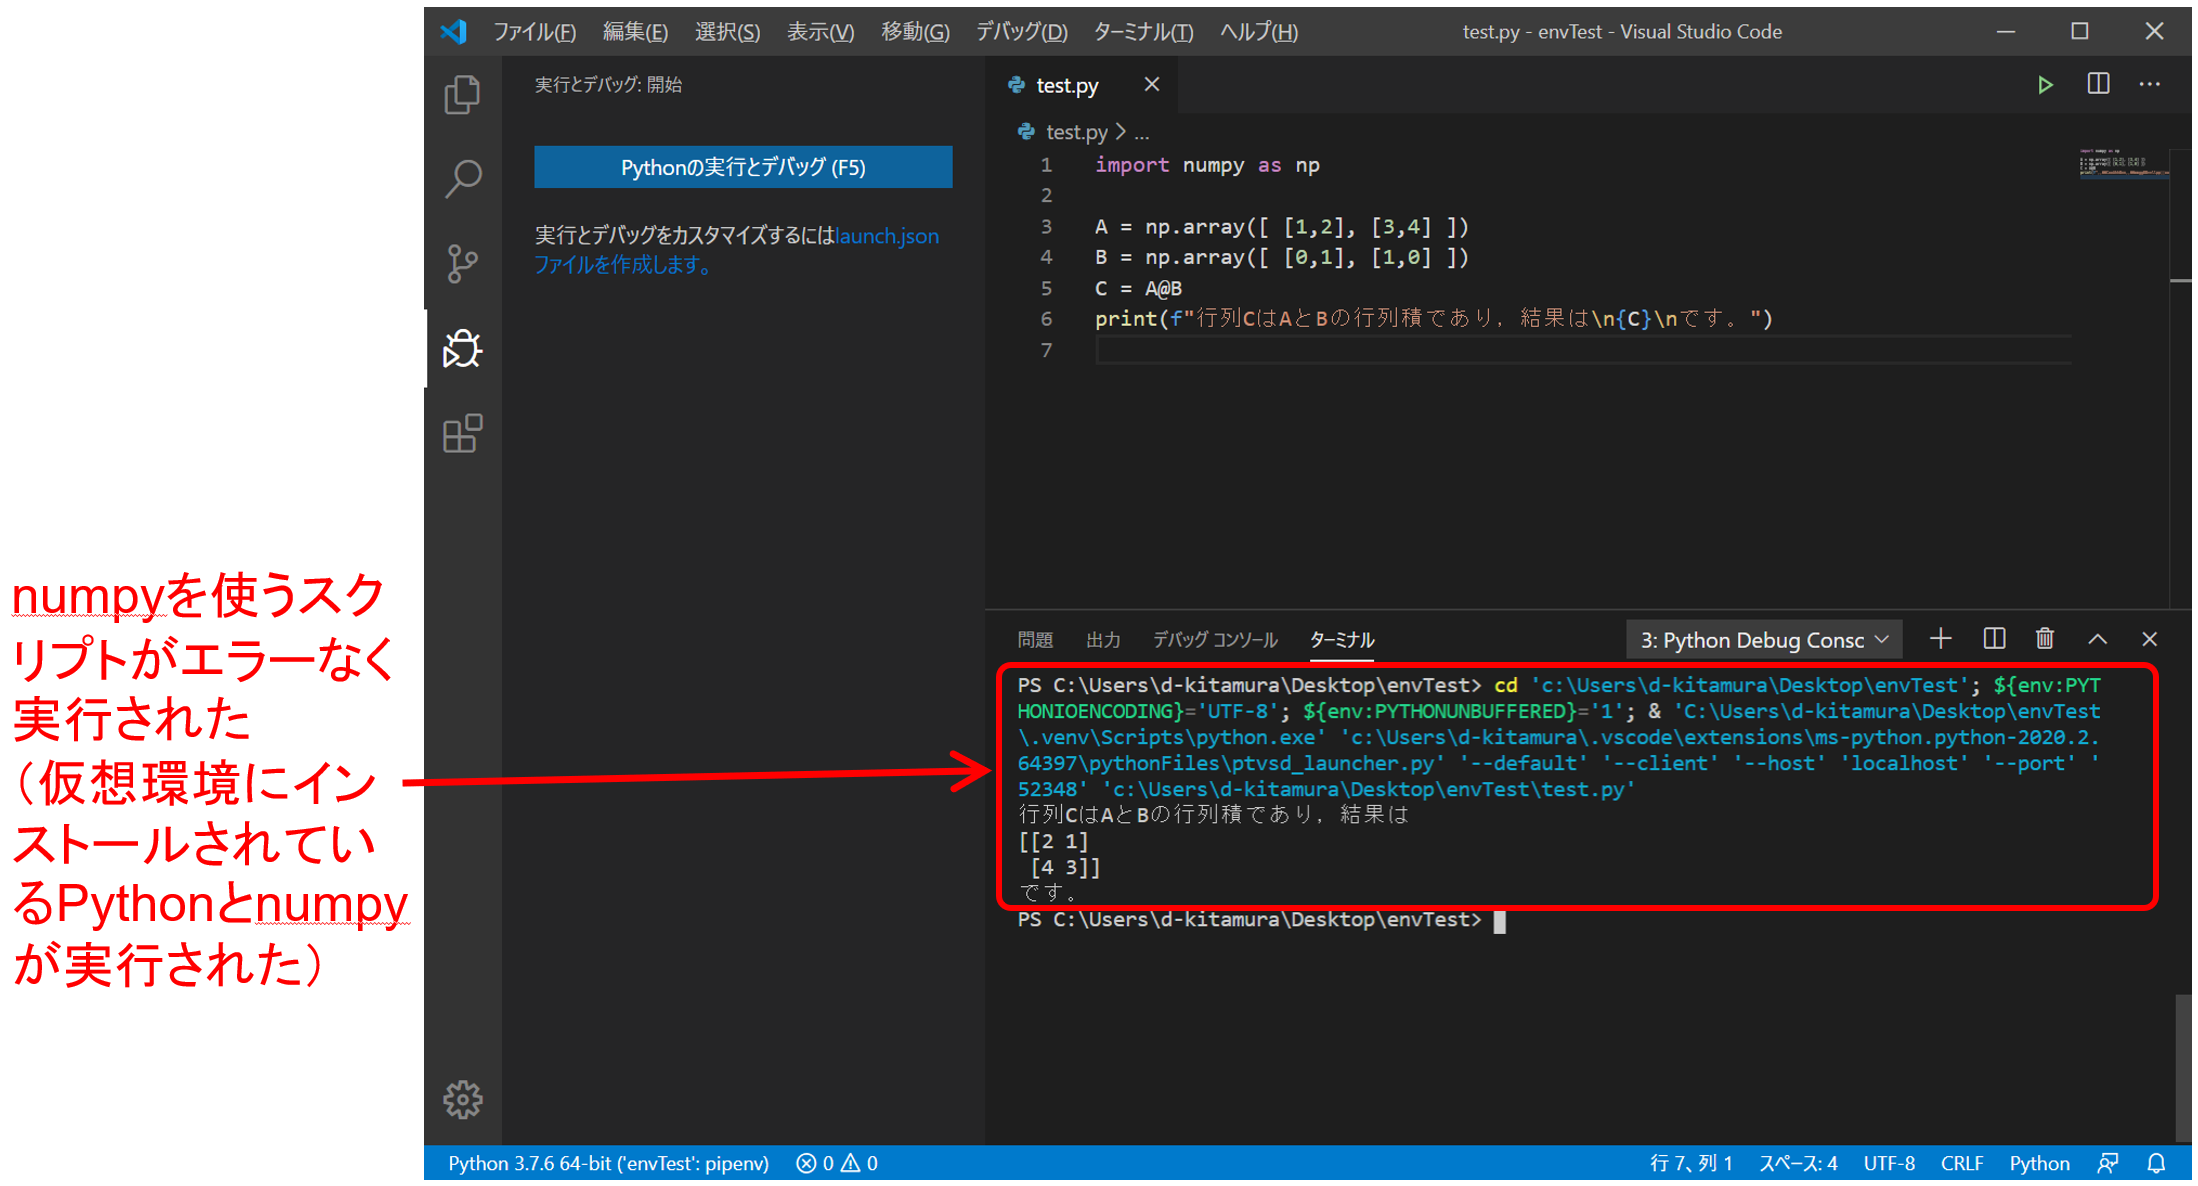Click the editor minimap preview
2198x1186 pixels.
click(x=2123, y=164)
